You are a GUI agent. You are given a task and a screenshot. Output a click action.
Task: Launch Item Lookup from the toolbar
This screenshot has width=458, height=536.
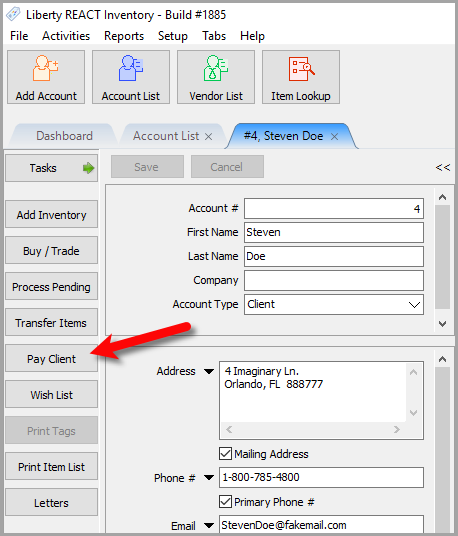click(301, 77)
